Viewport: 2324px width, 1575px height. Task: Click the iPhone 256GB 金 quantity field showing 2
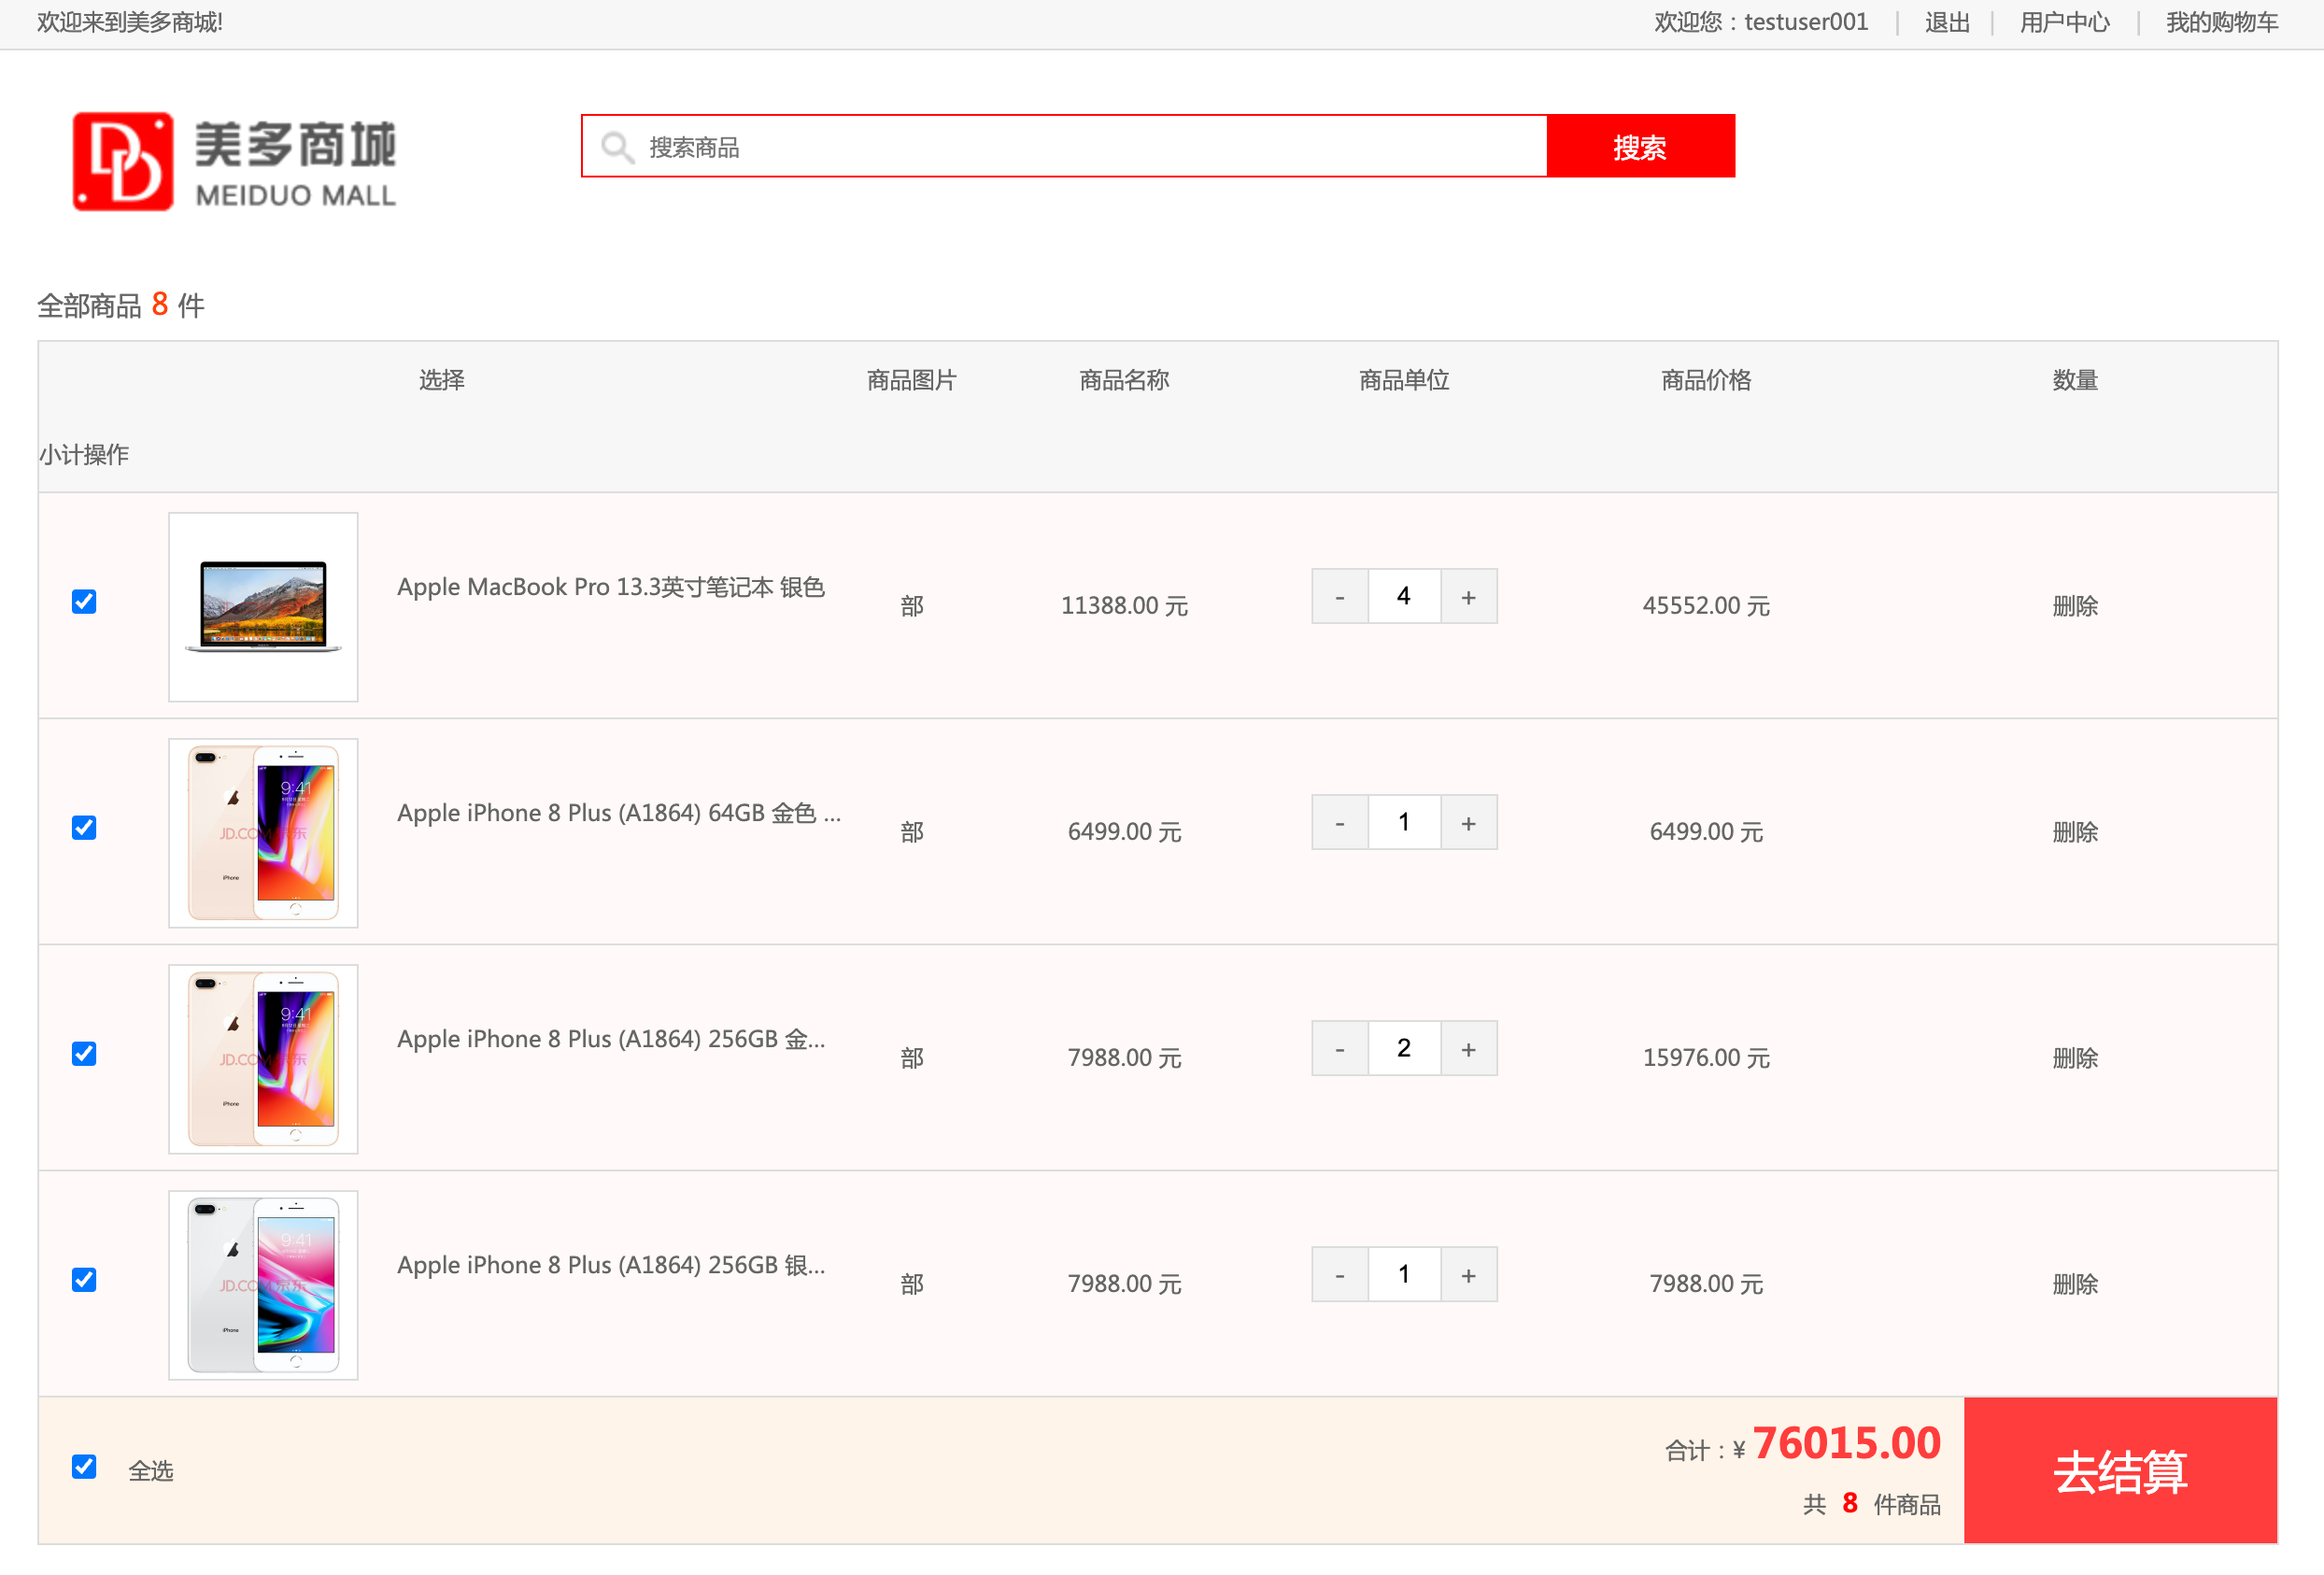(1404, 1048)
